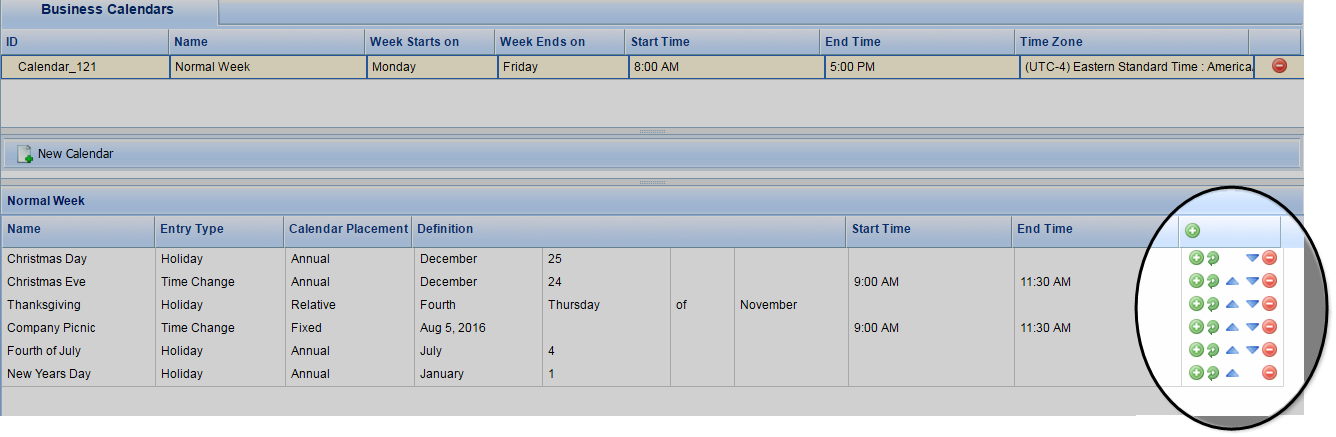The width and height of the screenshot is (1336, 437).
Task: Select the Time Zone cell for Calendar_121
Action: click(x=1138, y=67)
